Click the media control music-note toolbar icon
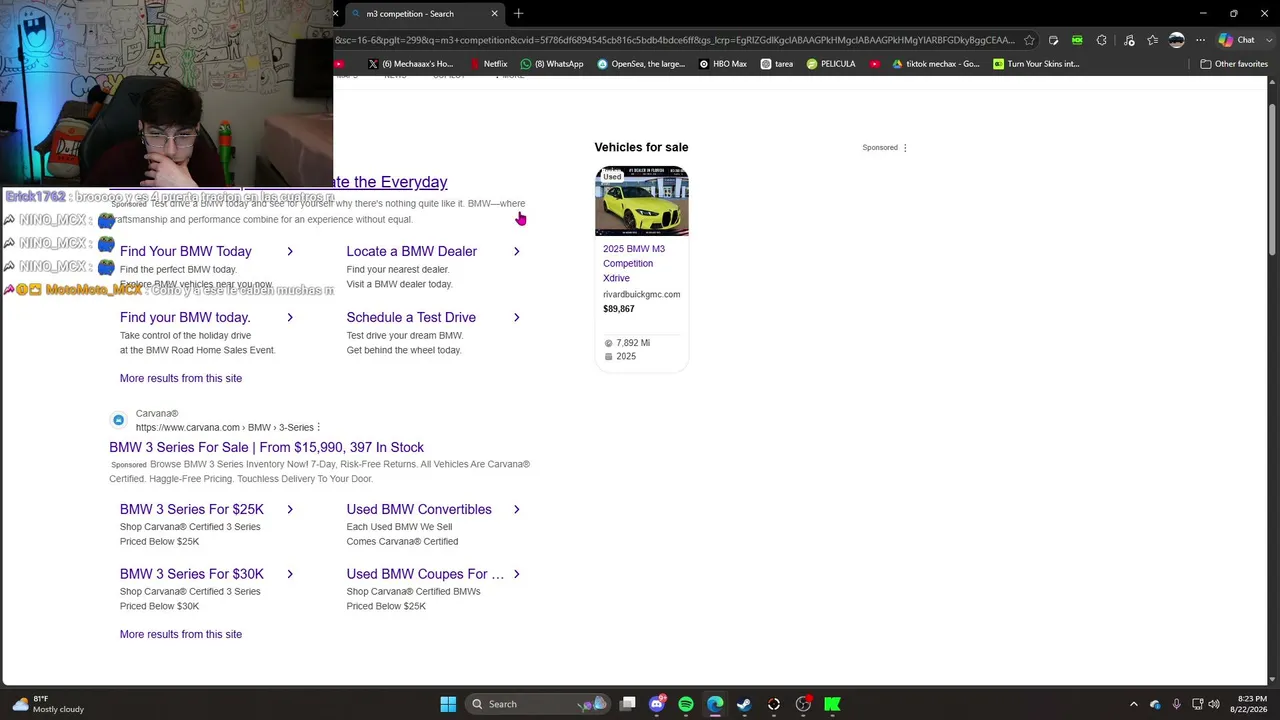Screen dimensions: 1280x720 click(1129, 40)
